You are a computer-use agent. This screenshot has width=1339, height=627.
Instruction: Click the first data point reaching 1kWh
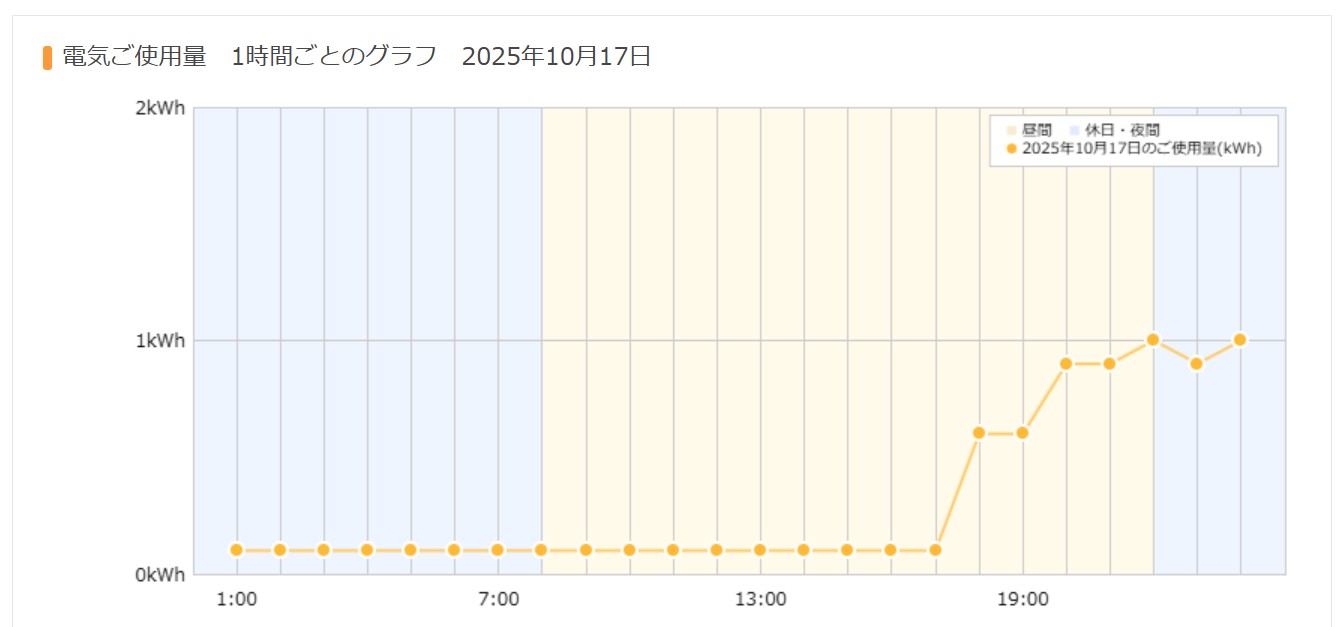click(1153, 340)
